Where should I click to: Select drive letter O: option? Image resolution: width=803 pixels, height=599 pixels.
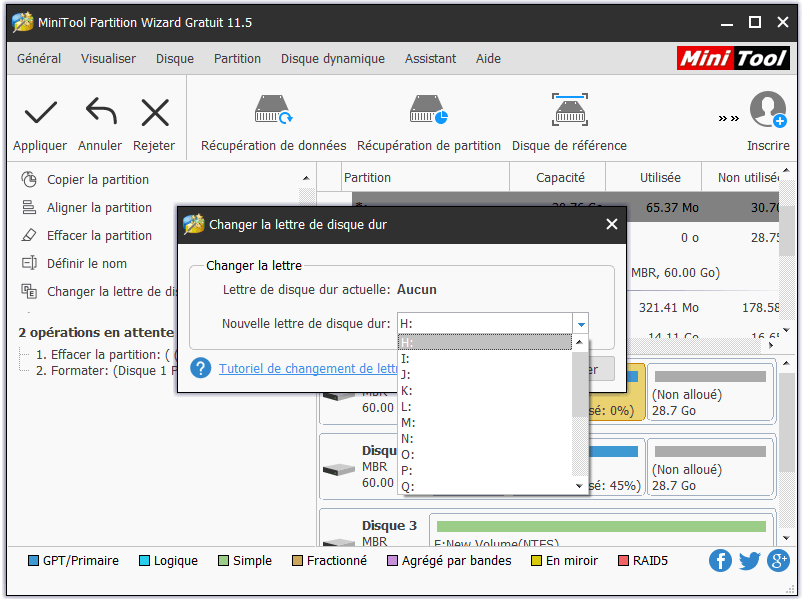click(x=484, y=455)
